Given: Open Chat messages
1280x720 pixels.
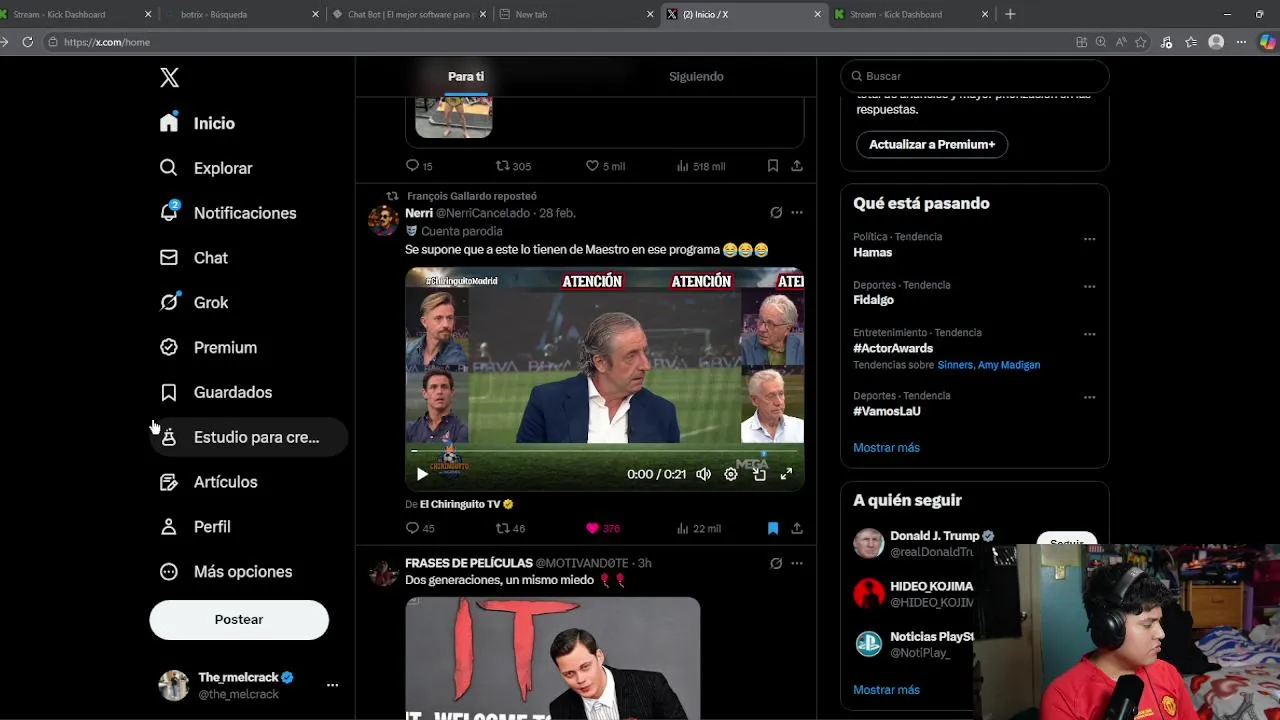Looking at the screenshot, I should [x=194, y=258].
